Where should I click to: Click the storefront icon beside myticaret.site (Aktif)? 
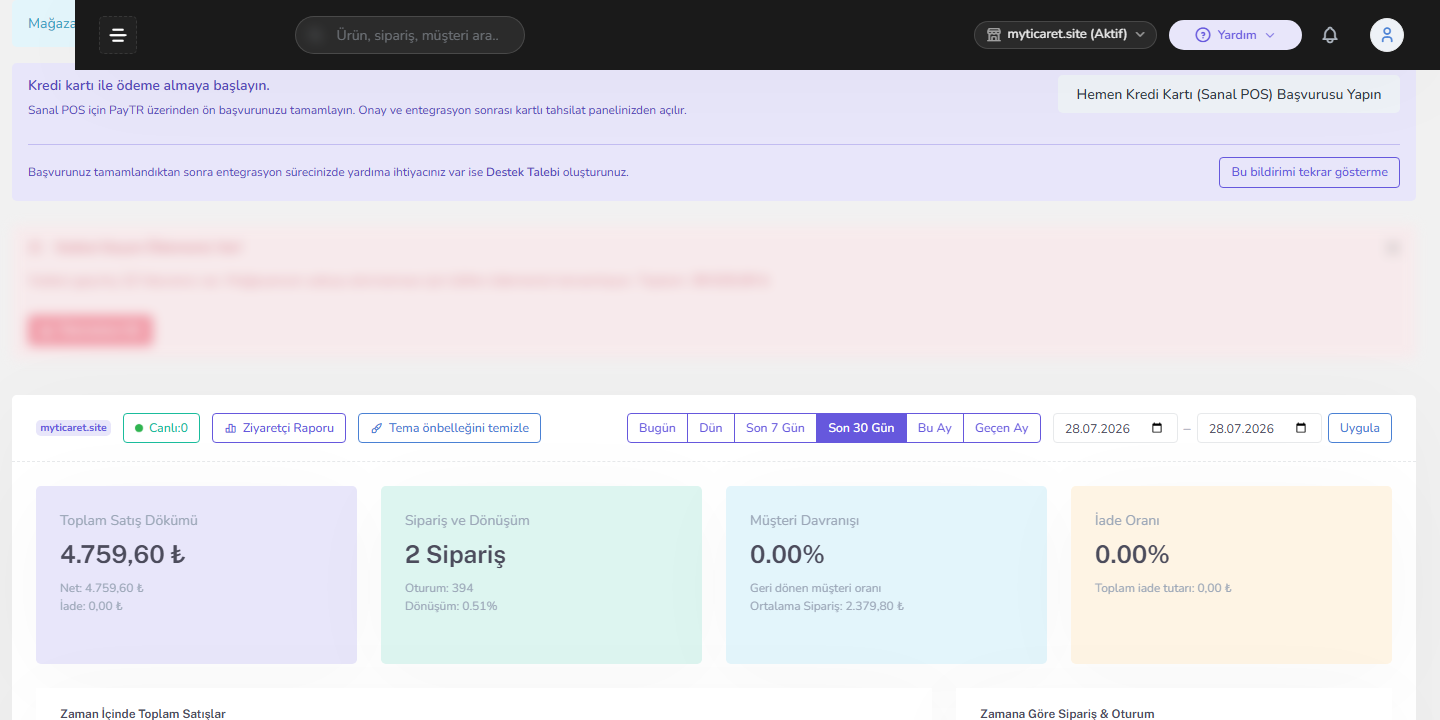pos(994,35)
